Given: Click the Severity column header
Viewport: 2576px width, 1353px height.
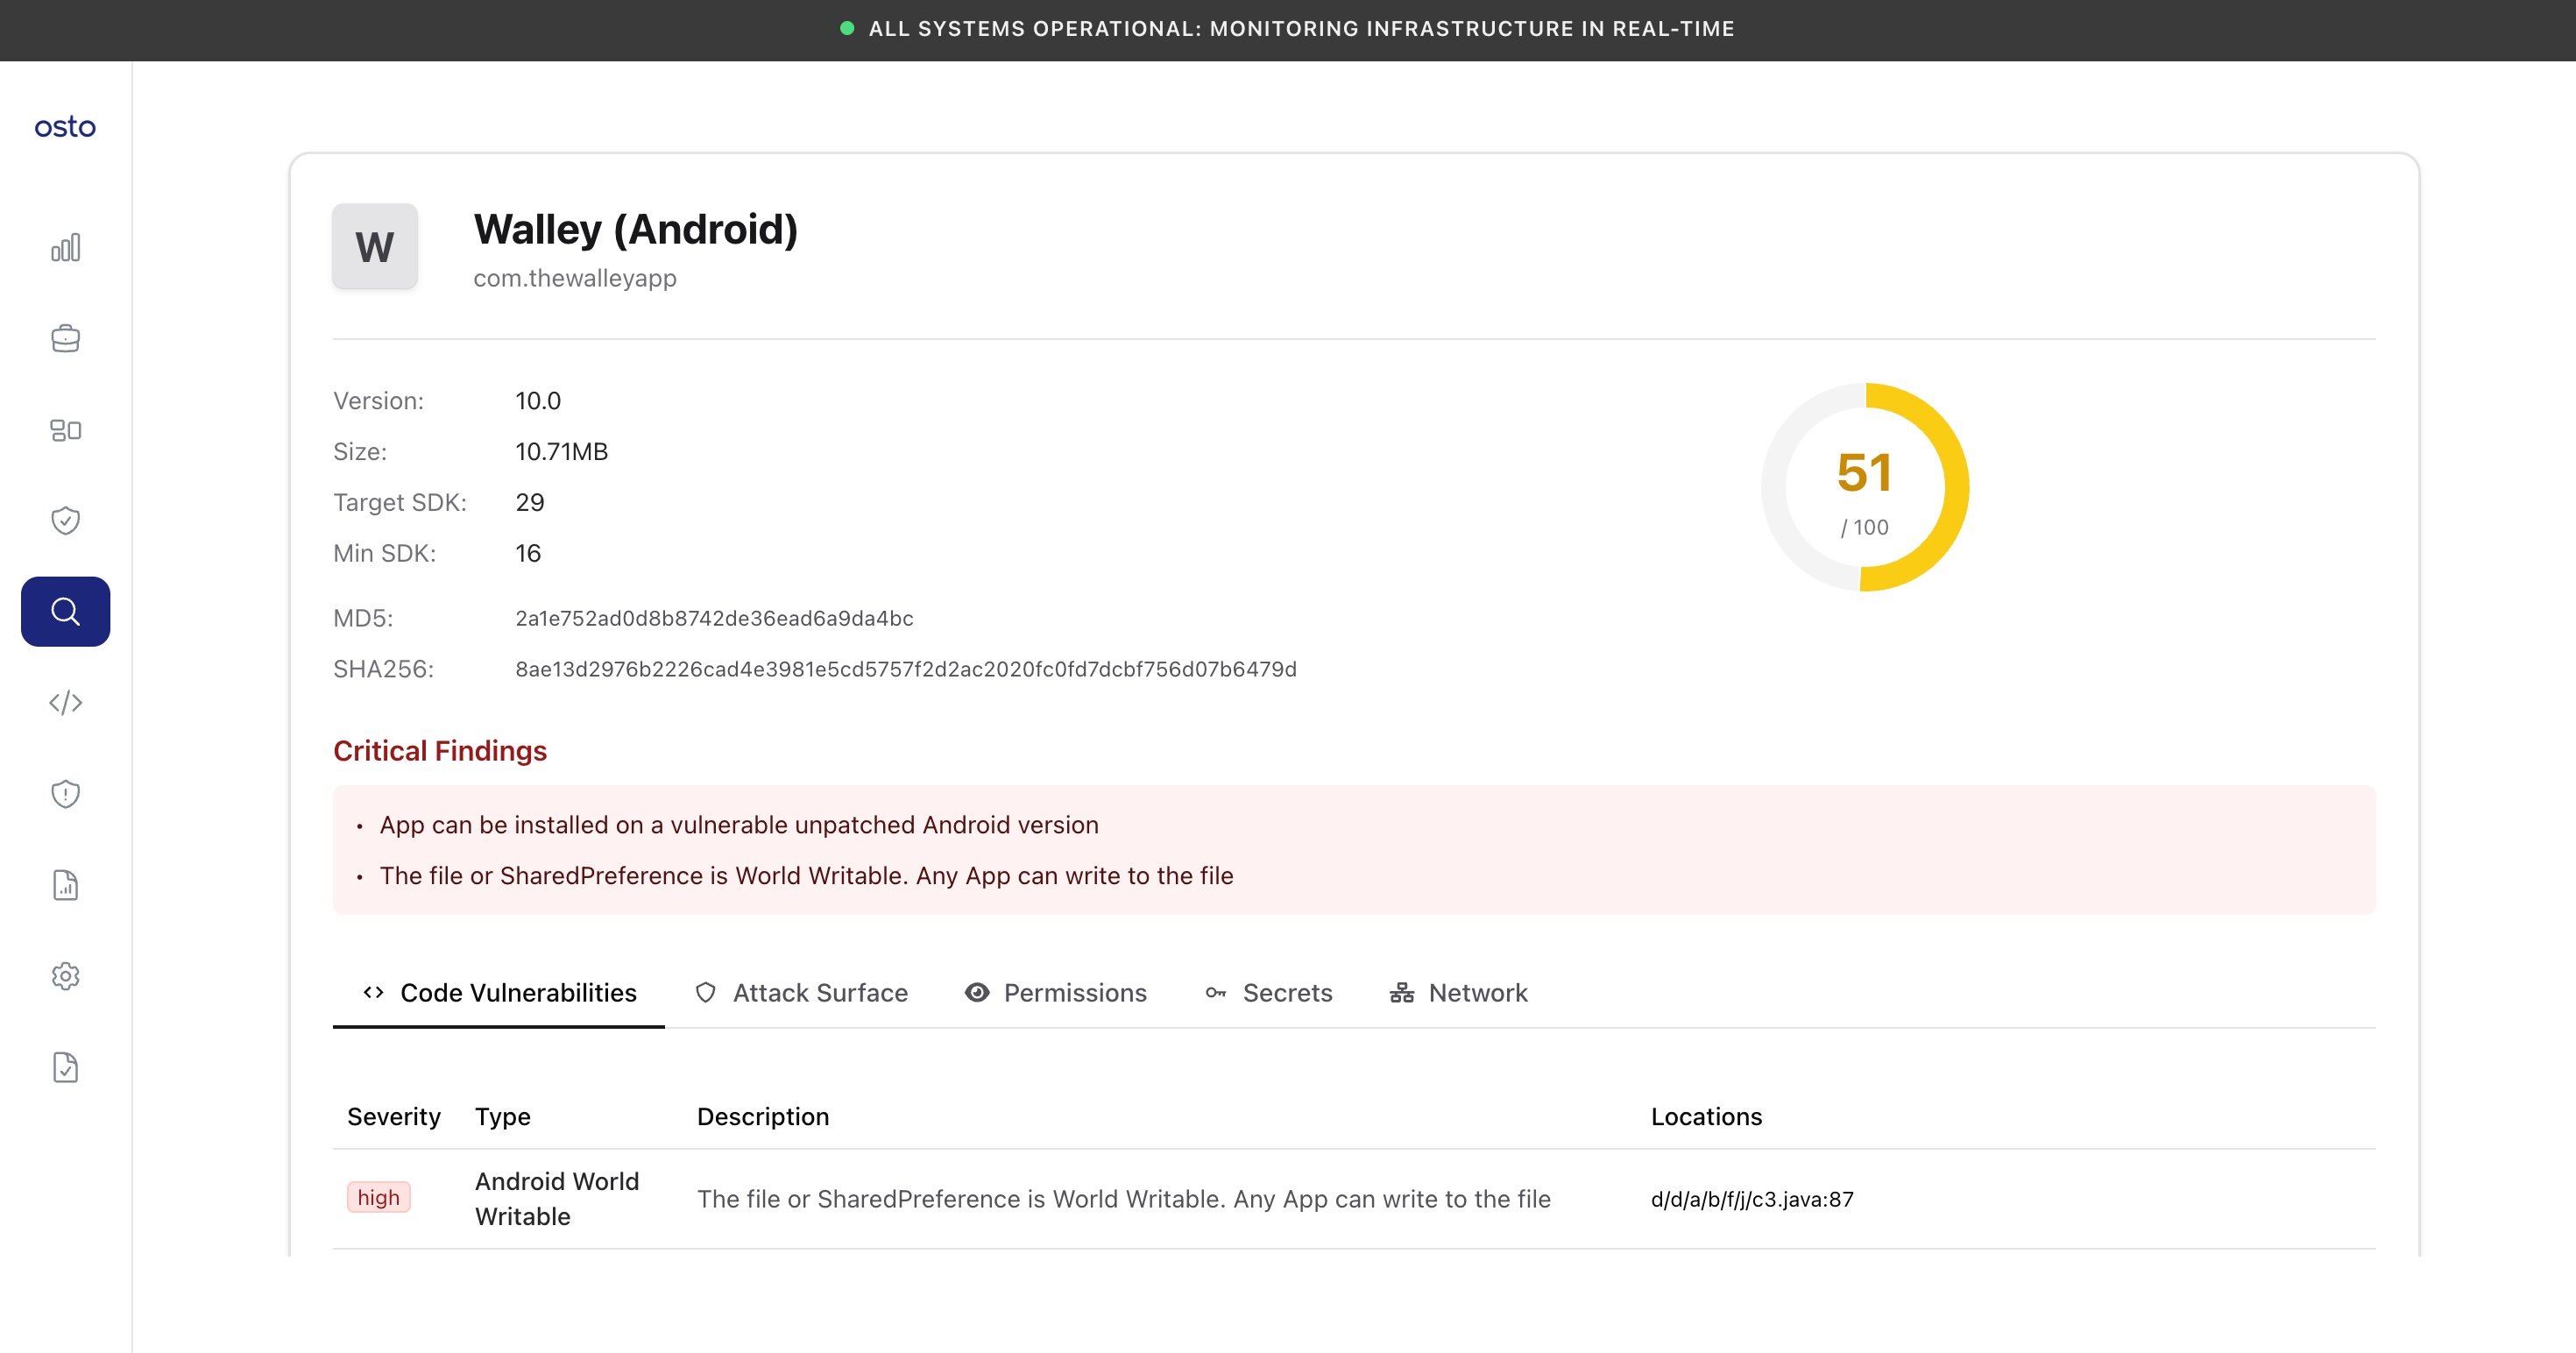Looking at the screenshot, I should tap(394, 1117).
